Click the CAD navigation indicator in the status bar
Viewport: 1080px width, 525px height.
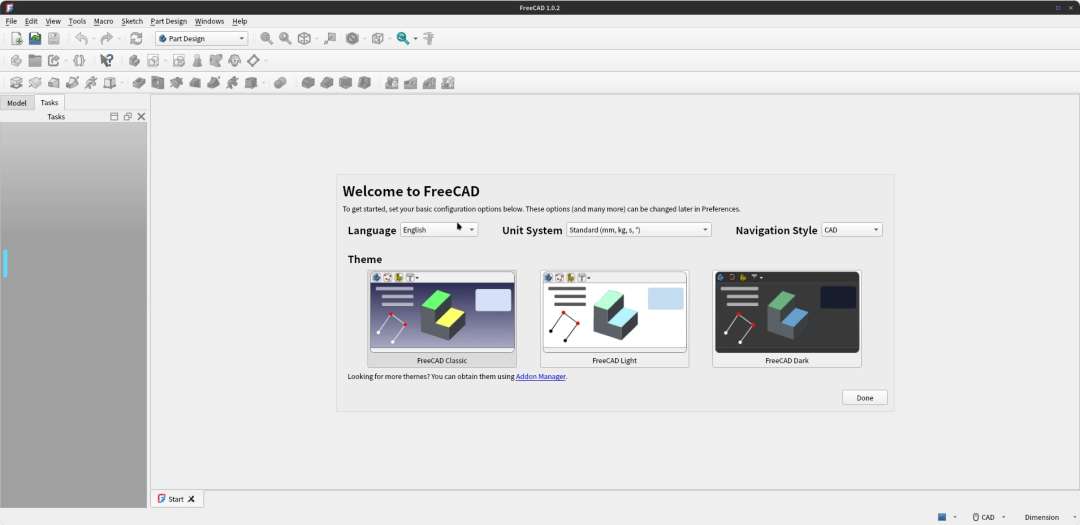click(987, 517)
